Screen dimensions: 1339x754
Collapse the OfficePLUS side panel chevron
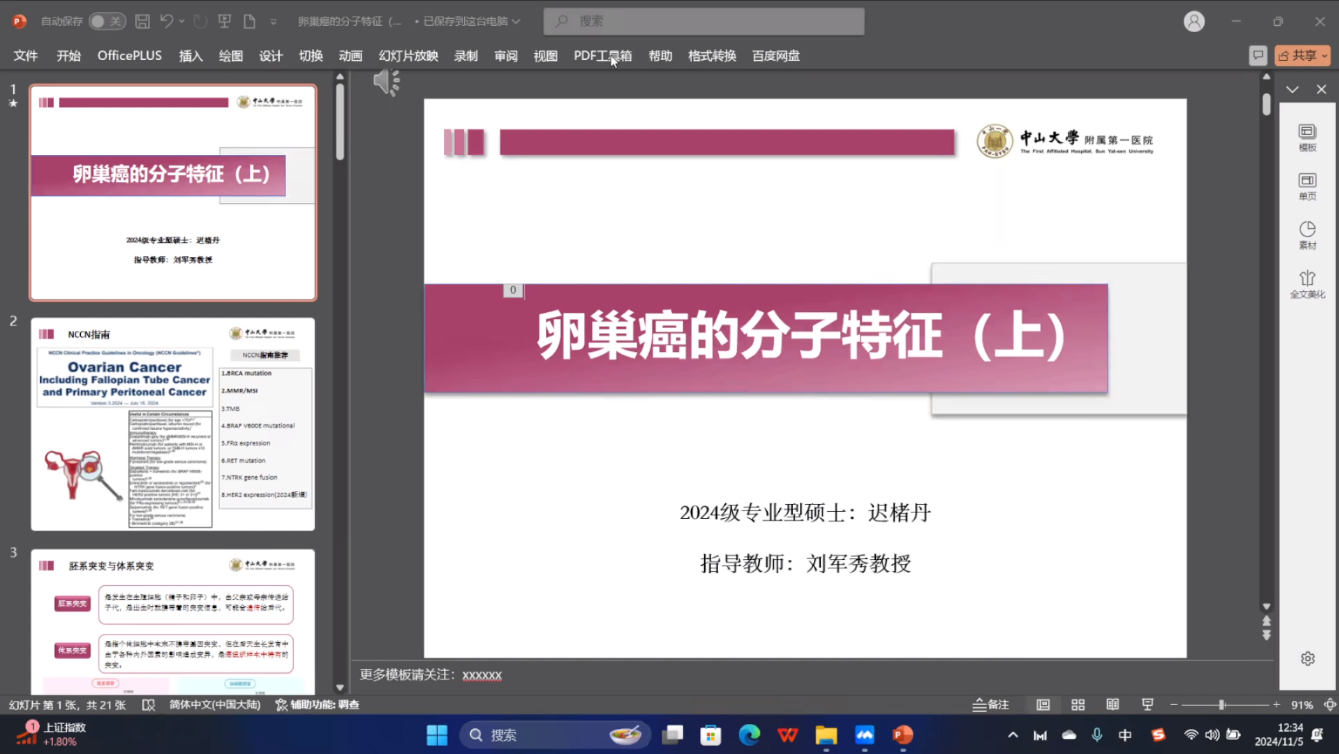(1292, 89)
